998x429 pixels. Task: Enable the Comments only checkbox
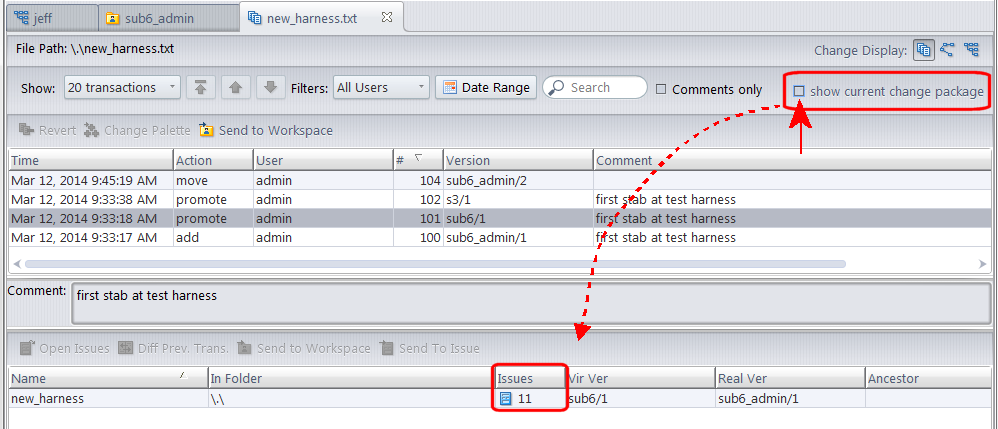(661, 89)
